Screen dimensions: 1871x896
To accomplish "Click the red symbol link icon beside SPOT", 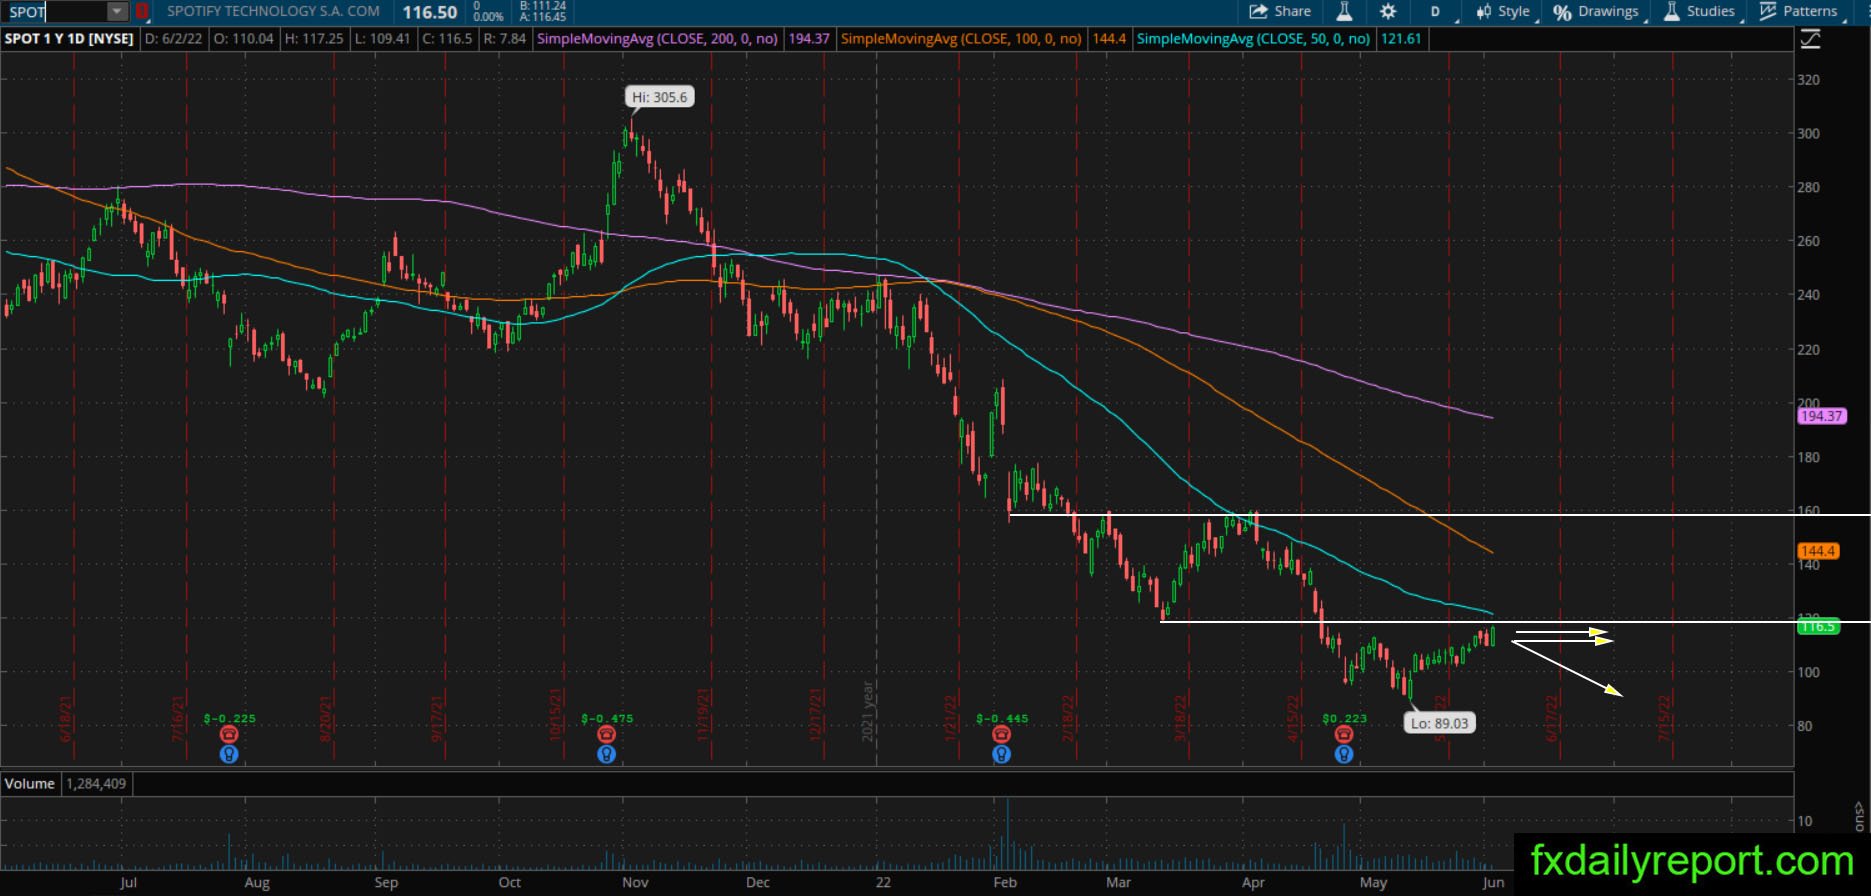I will coord(142,12).
